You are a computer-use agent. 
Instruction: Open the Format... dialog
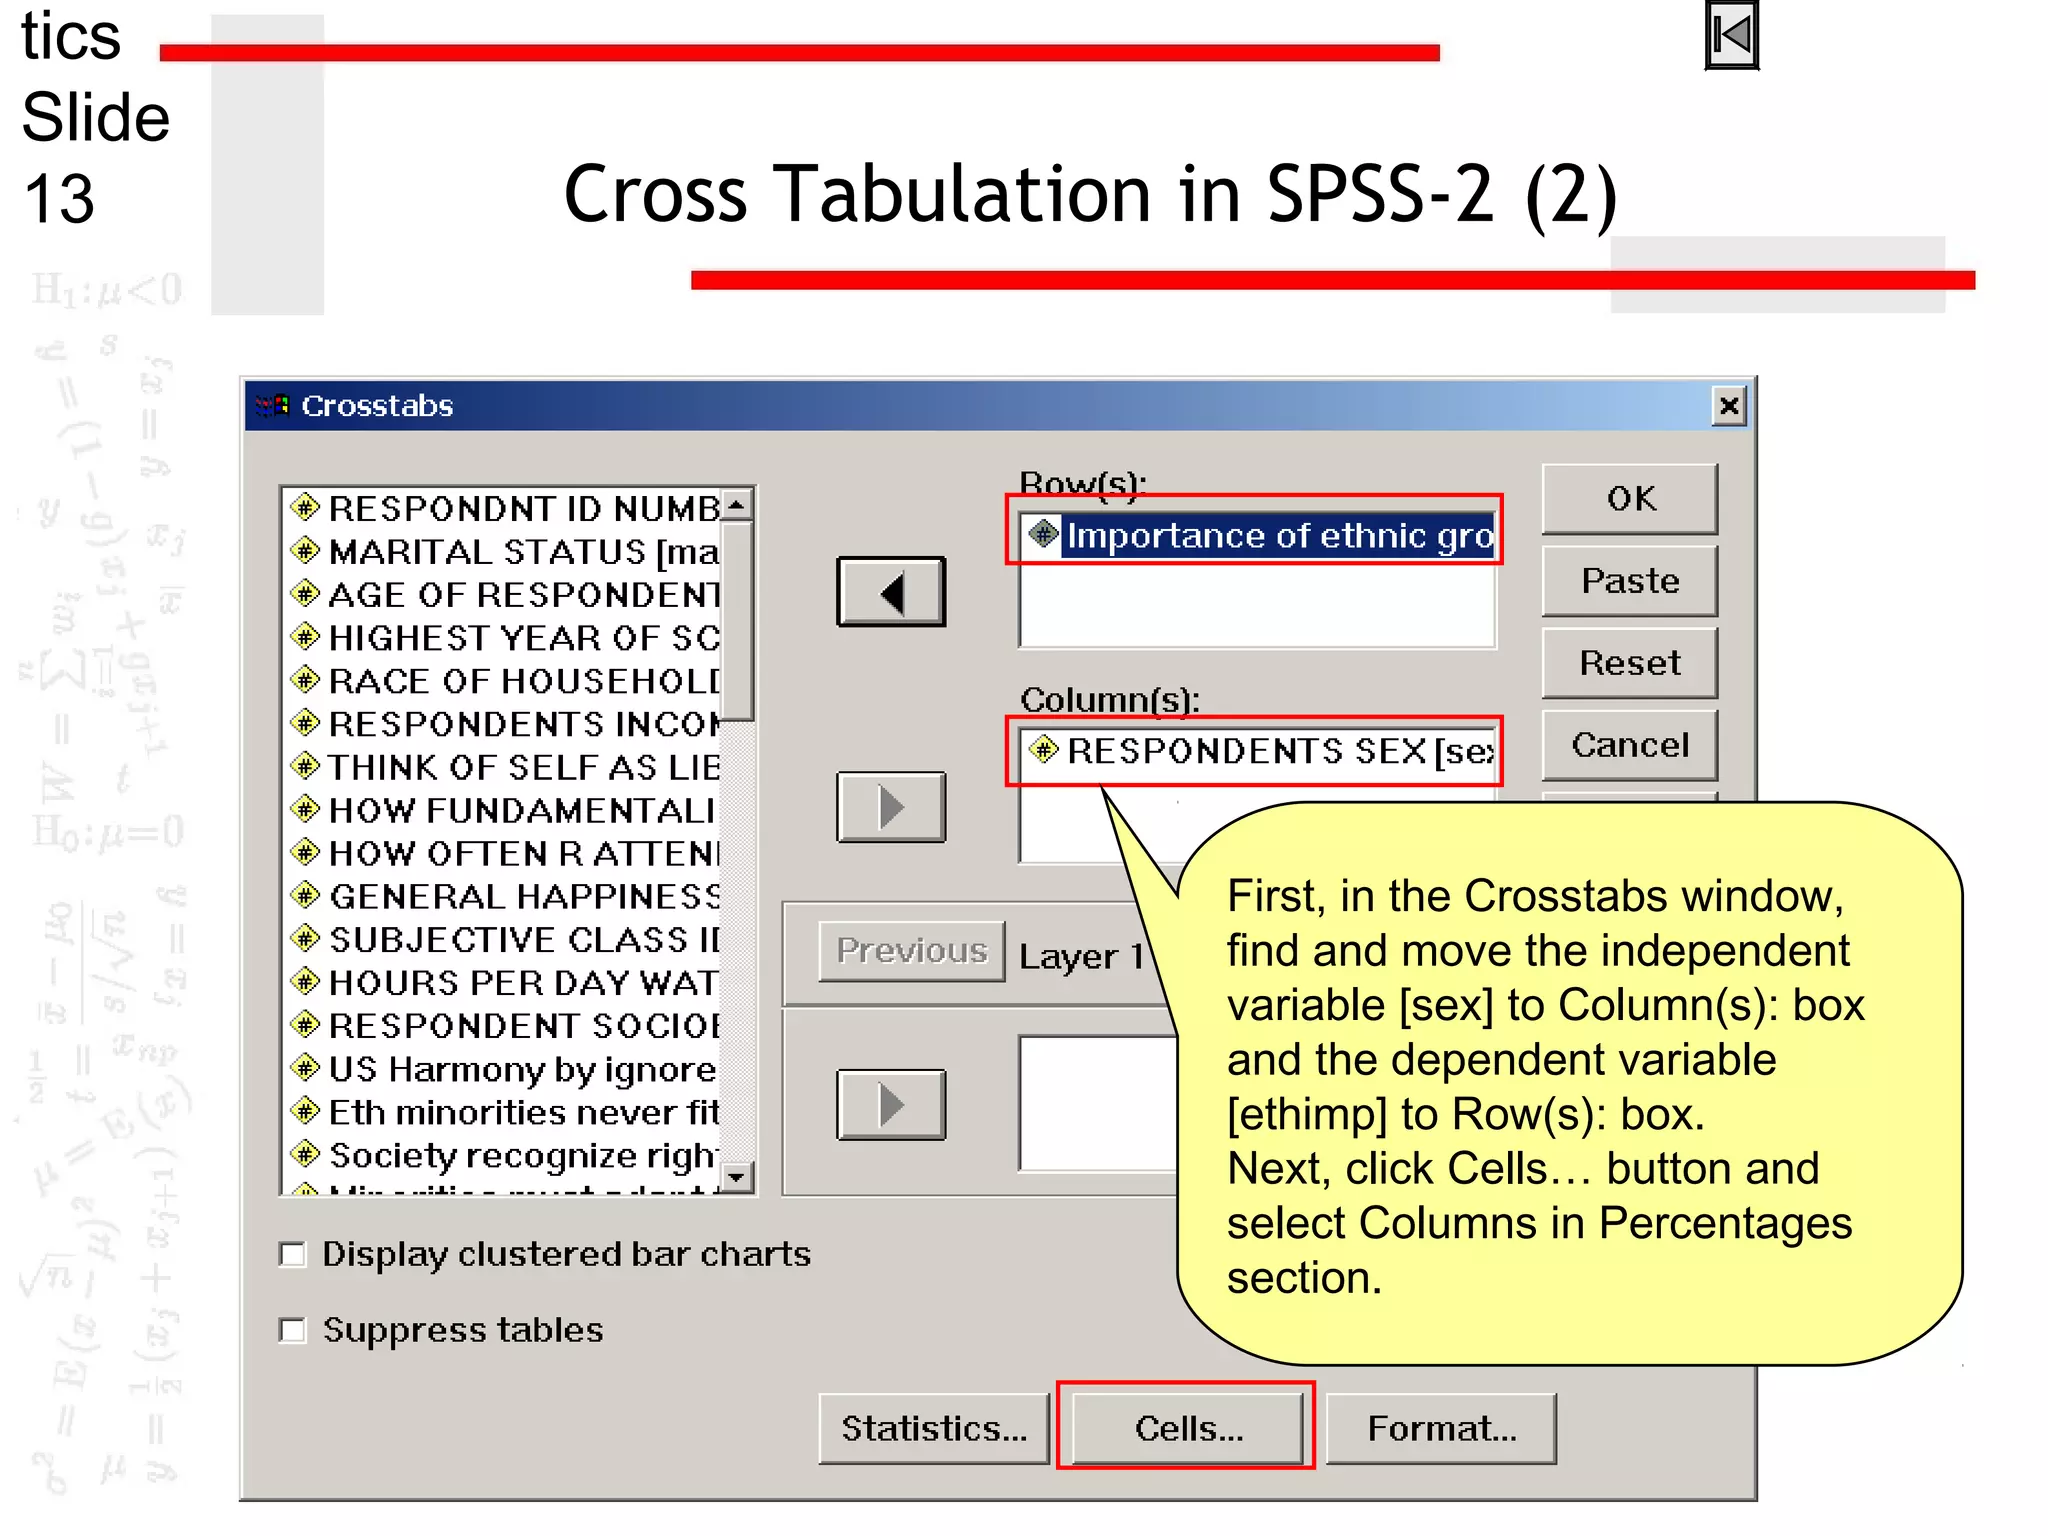tap(1441, 1428)
